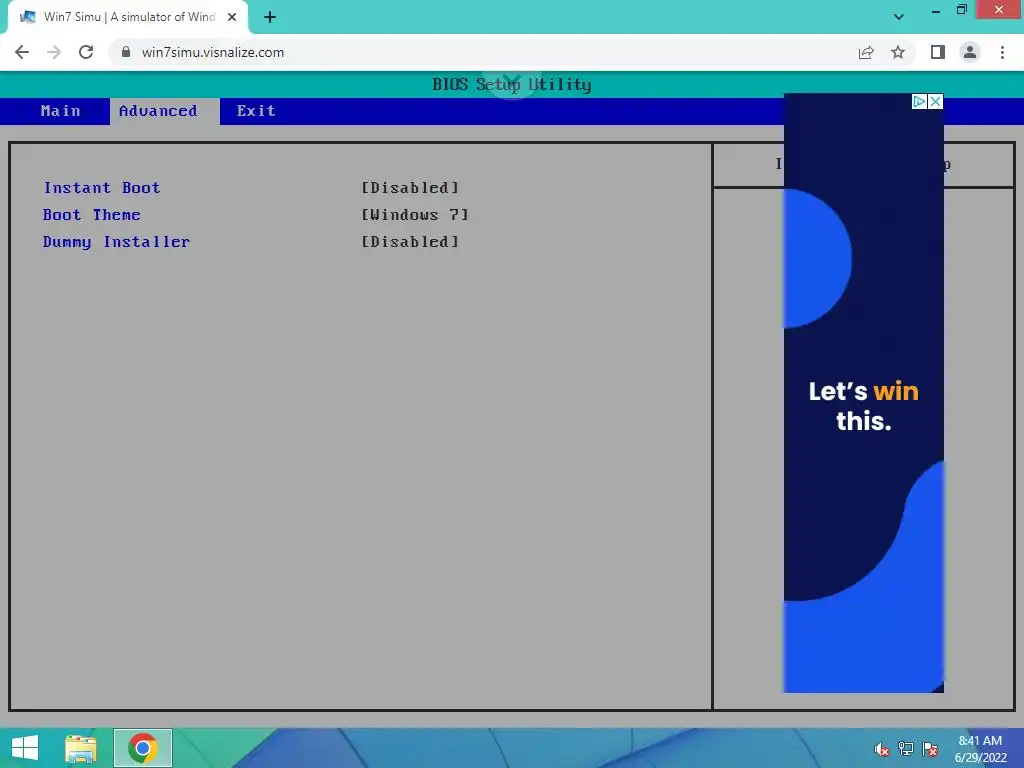Select the Instant Boot setting
This screenshot has height=768, width=1024.
click(x=102, y=188)
